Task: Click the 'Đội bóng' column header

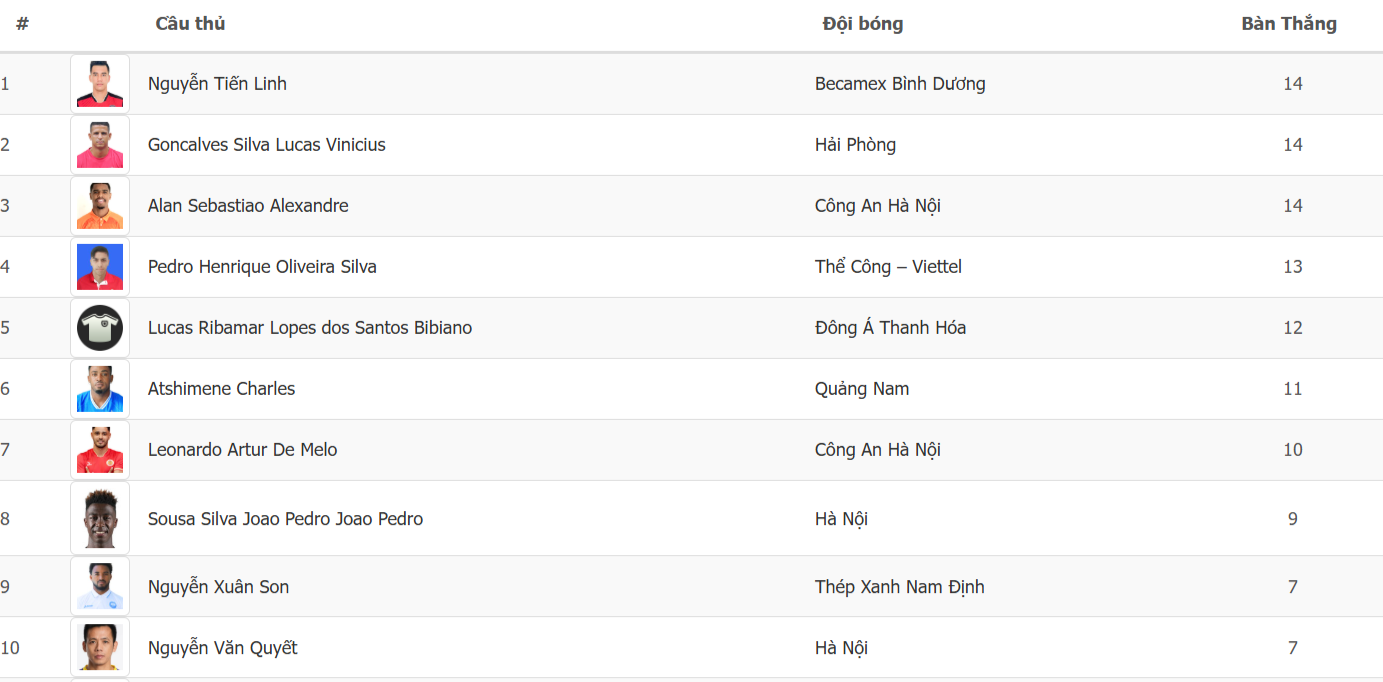Action: coord(862,24)
